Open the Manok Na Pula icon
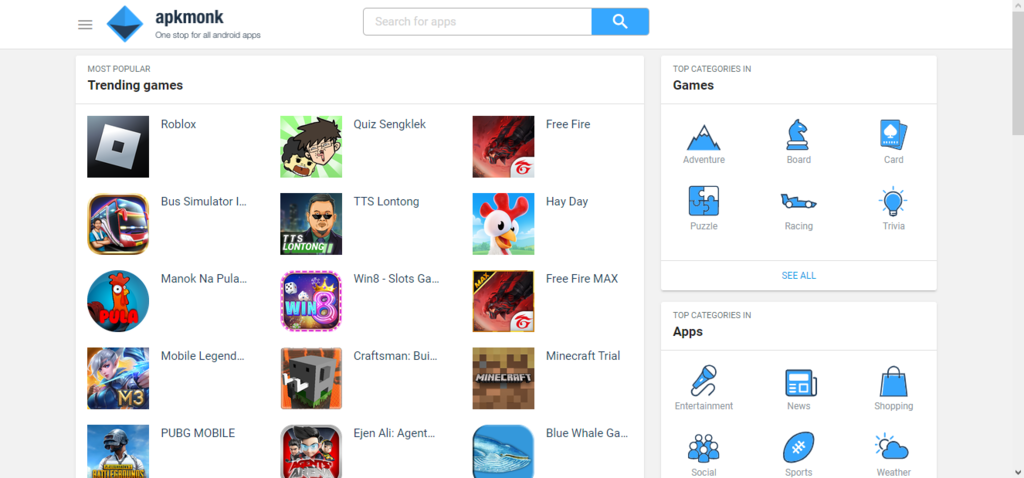The height and width of the screenshot is (478, 1024). point(118,301)
